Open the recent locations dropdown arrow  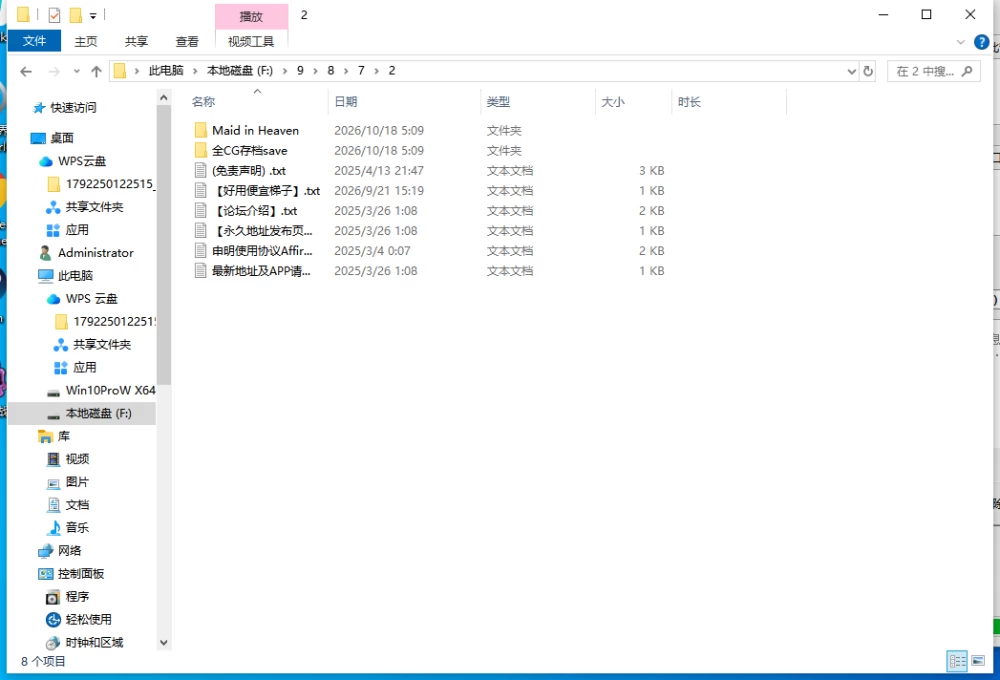(77, 71)
